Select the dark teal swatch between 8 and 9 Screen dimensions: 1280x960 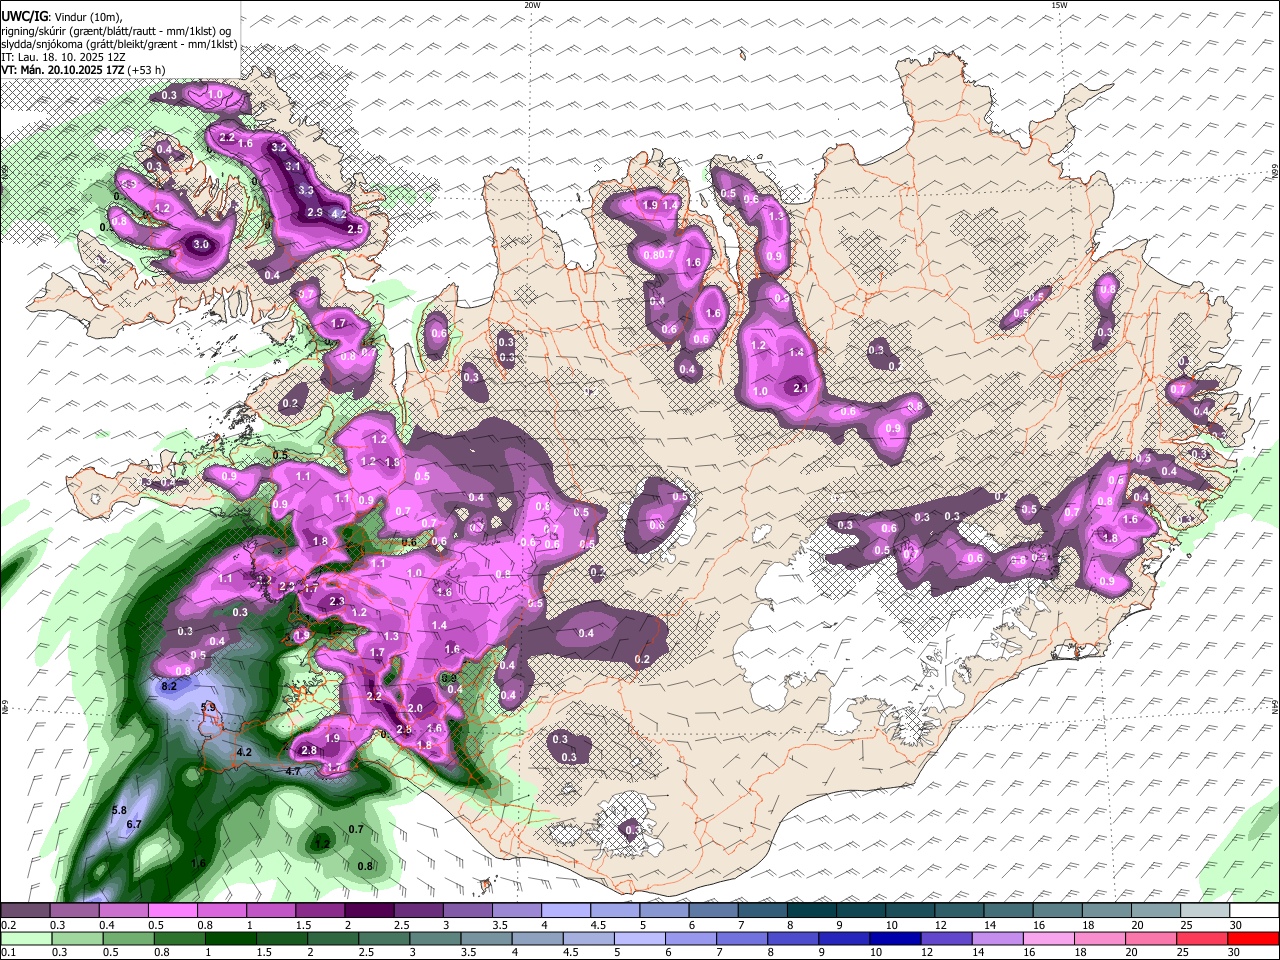coord(812,911)
